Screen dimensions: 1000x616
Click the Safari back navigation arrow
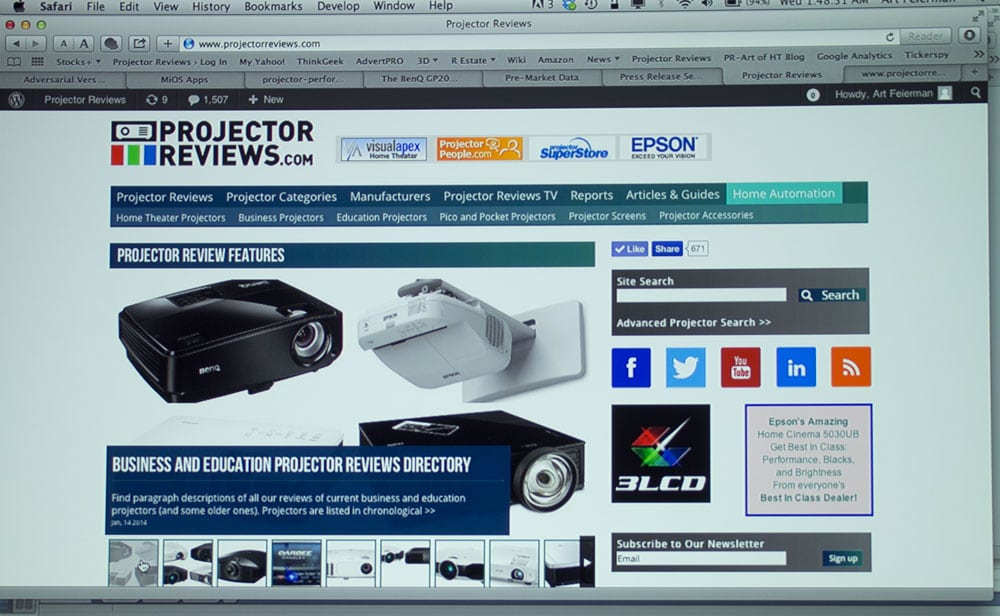pos(16,43)
